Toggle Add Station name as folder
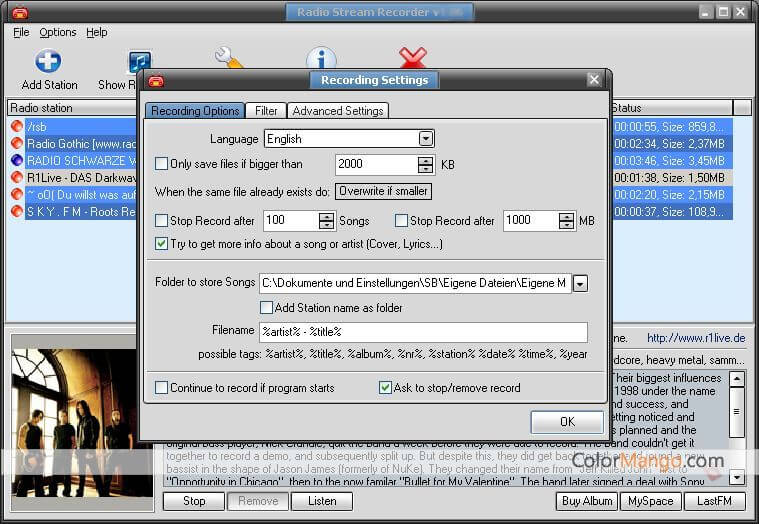The width and height of the screenshot is (759, 524). pyautogui.click(x=267, y=308)
